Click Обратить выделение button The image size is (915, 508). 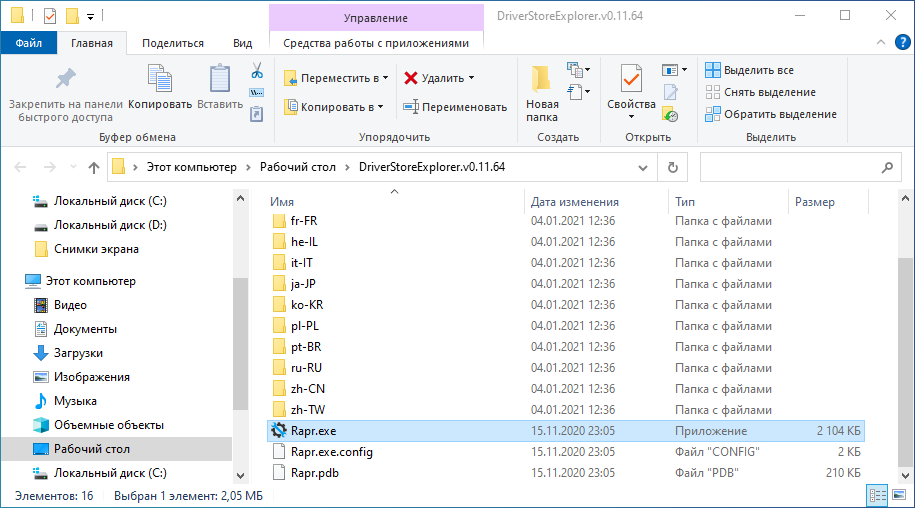771,114
